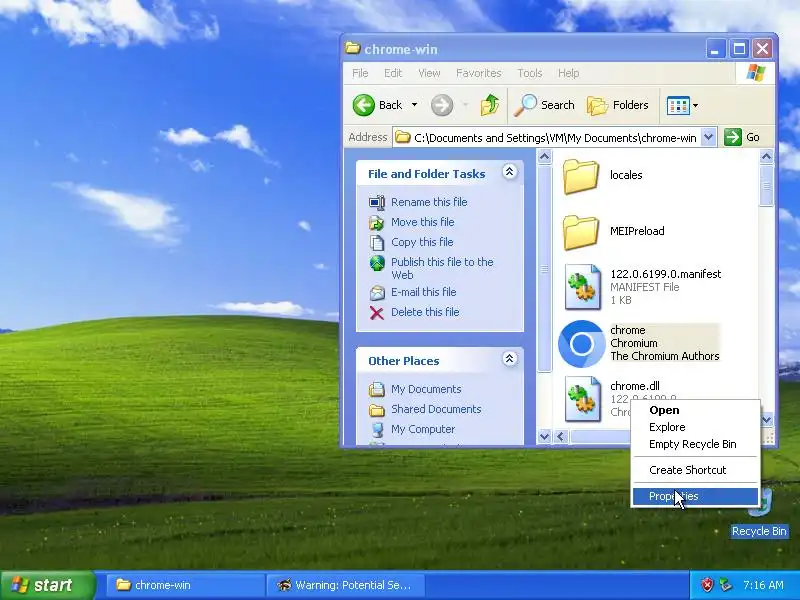Switch to Warning: Potential Se… taskbar button
The image size is (800, 600).
(347, 585)
